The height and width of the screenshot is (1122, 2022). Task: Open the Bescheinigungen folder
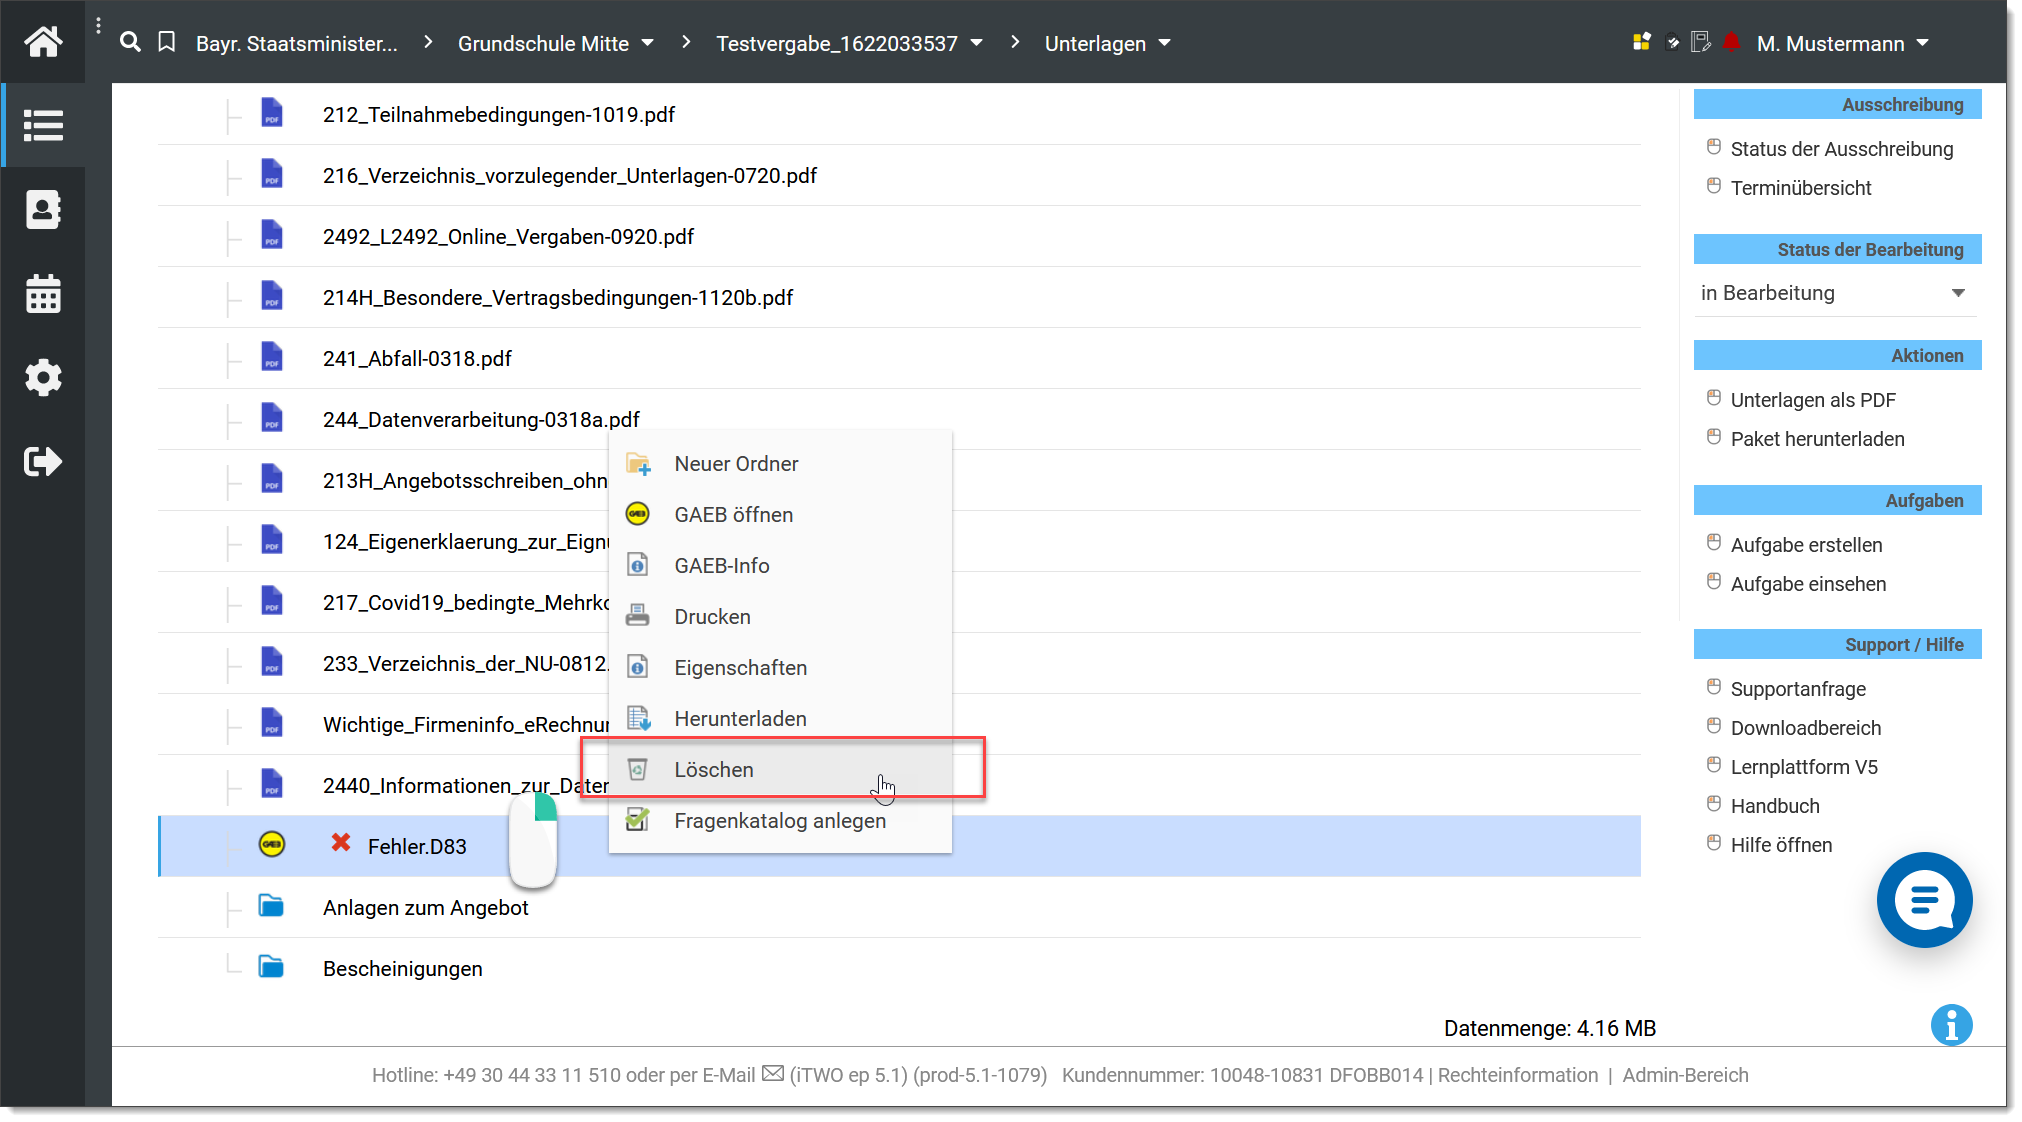tap(402, 969)
